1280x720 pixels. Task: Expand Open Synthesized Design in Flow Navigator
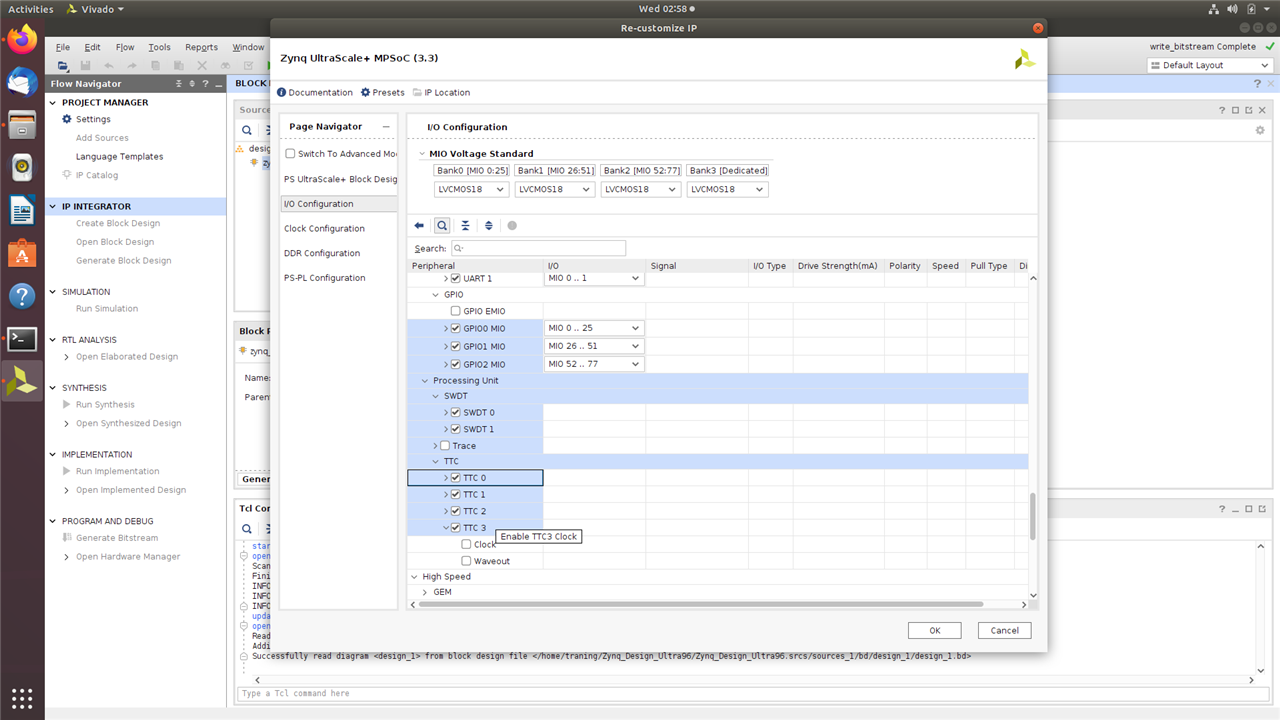[x=66, y=423]
